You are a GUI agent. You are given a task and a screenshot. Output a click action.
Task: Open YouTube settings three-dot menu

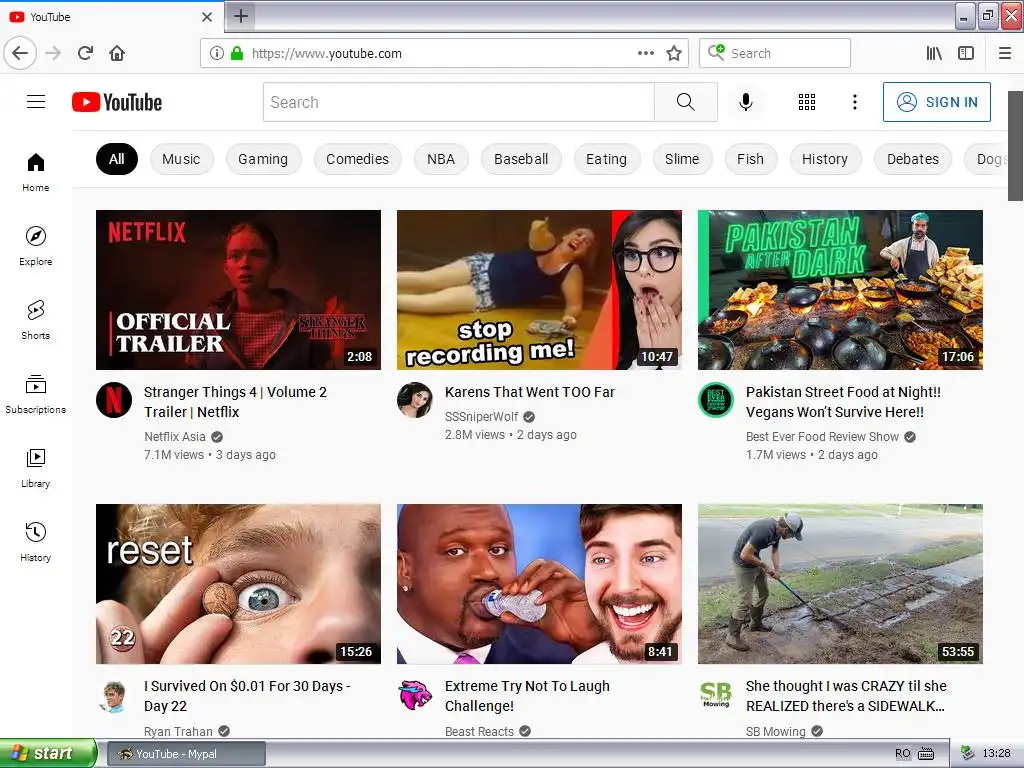pos(855,102)
